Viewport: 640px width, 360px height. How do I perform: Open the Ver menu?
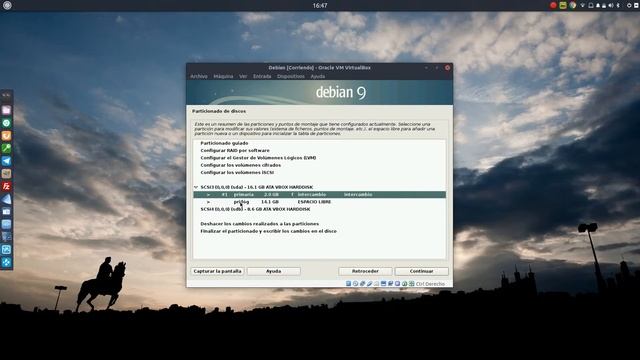click(243, 76)
